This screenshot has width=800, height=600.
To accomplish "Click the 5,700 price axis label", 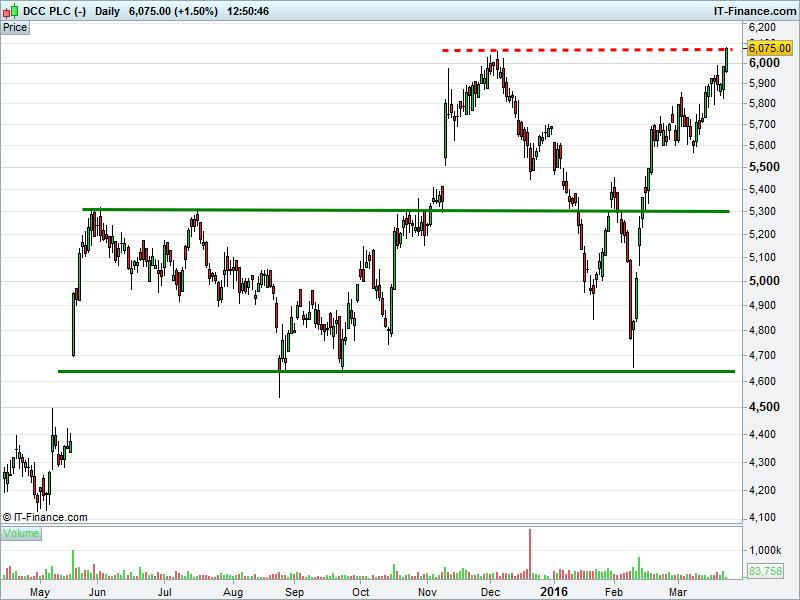I will click(762, 124).
